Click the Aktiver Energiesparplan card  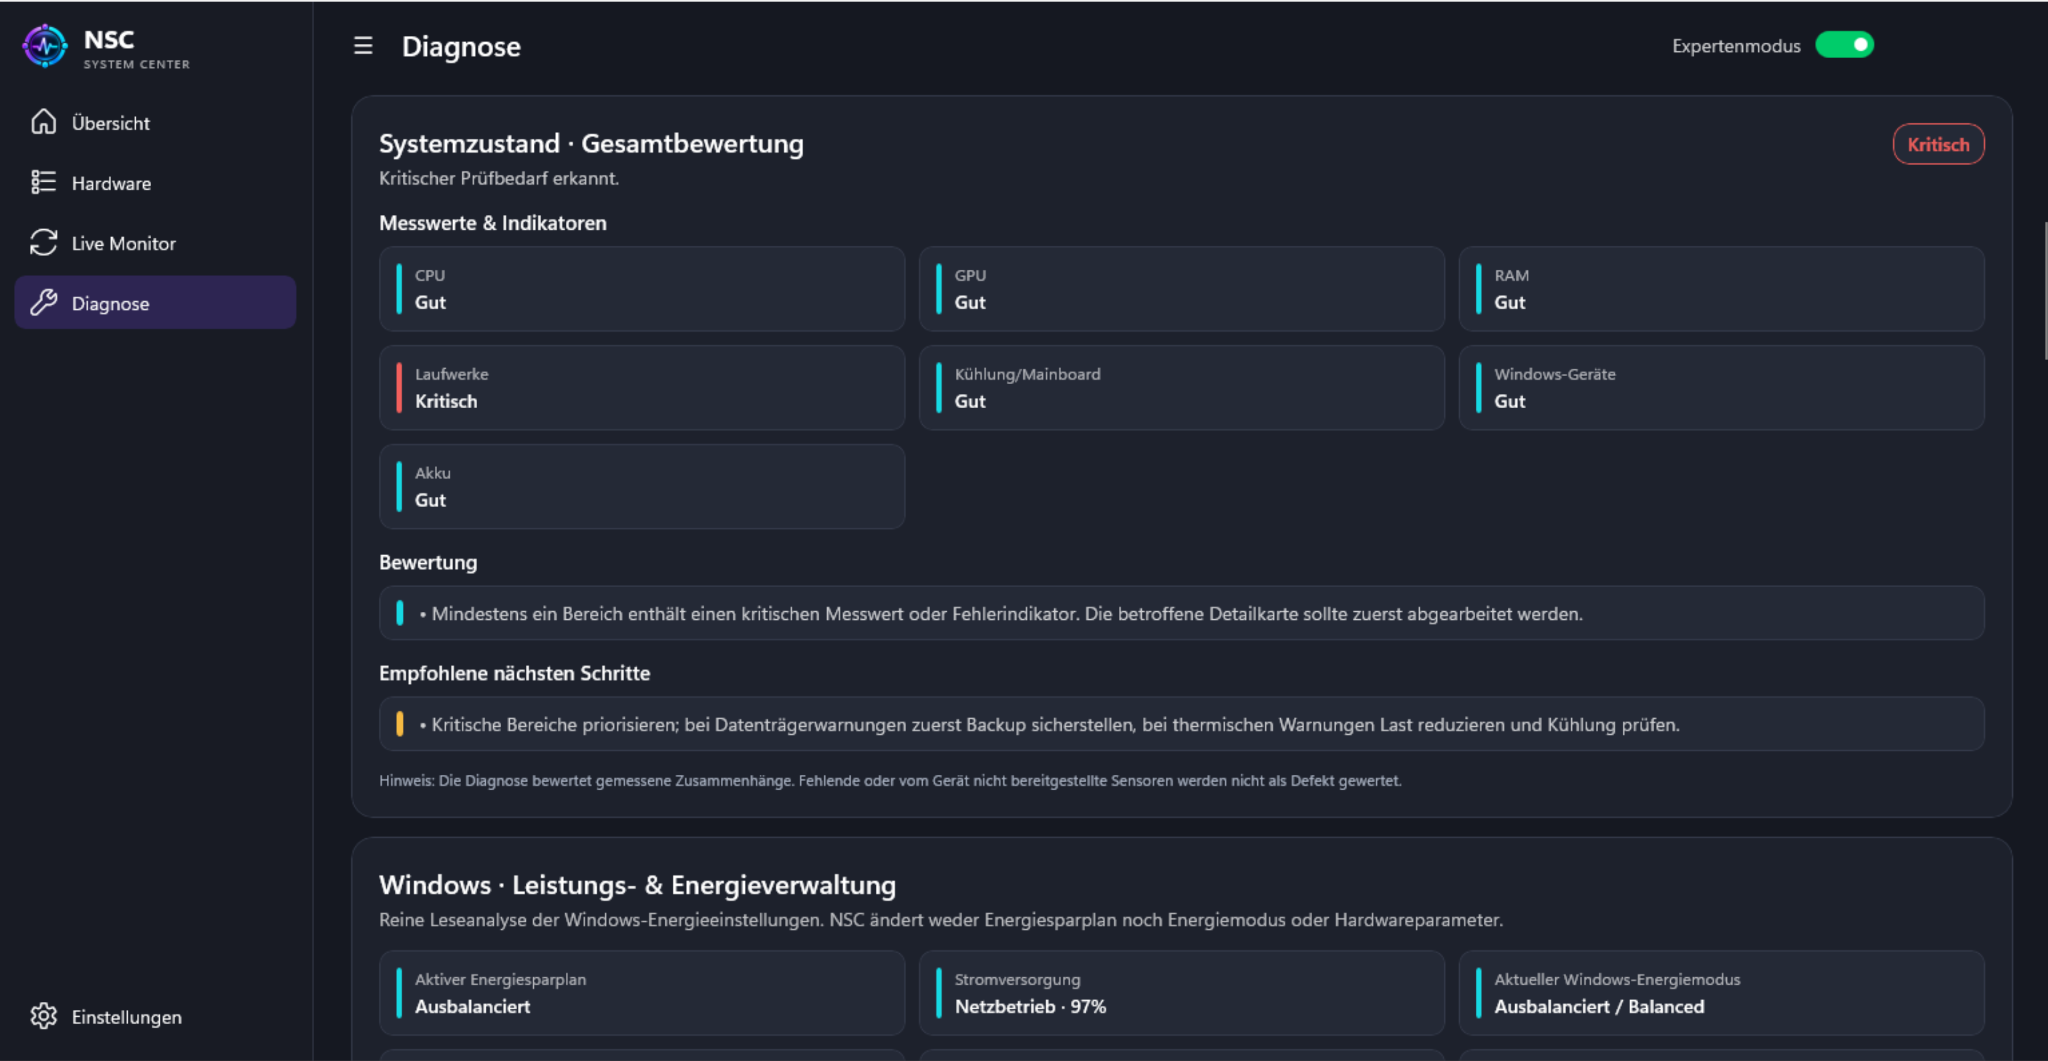[x=642, y=993]
